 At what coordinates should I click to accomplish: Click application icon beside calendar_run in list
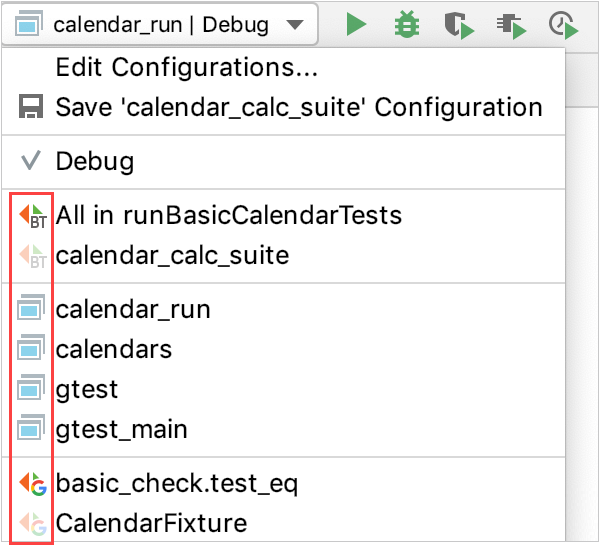tap(31, 307)
